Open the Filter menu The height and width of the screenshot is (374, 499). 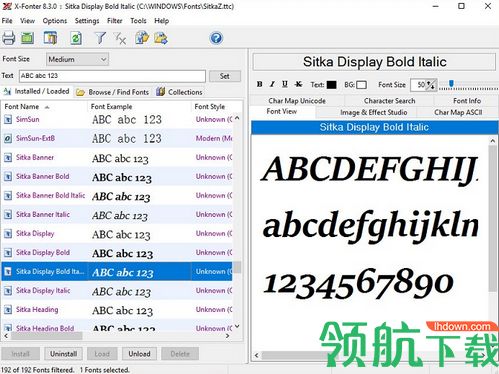[115, 21]
